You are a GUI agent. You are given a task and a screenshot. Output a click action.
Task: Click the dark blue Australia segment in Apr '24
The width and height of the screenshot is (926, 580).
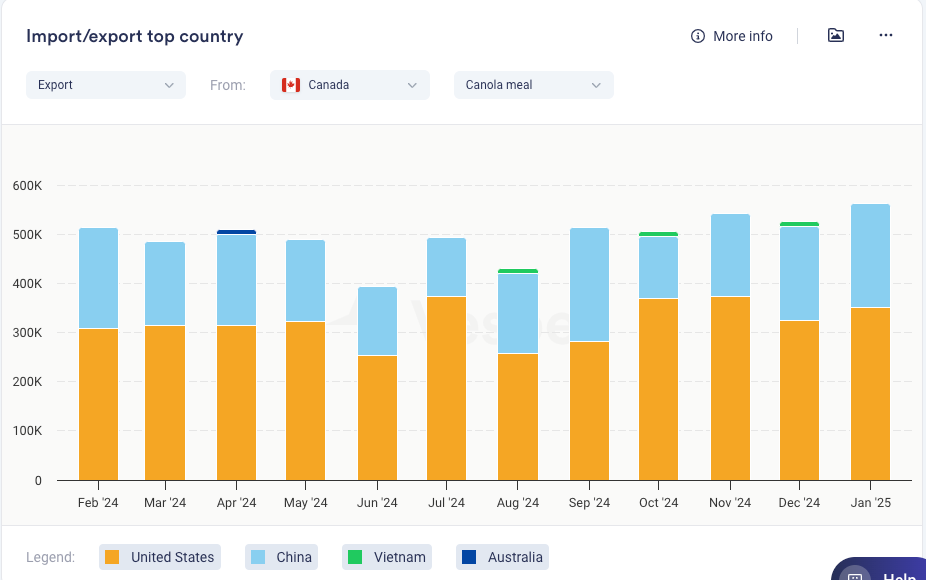pyautogui.click(x=236, y=232)
